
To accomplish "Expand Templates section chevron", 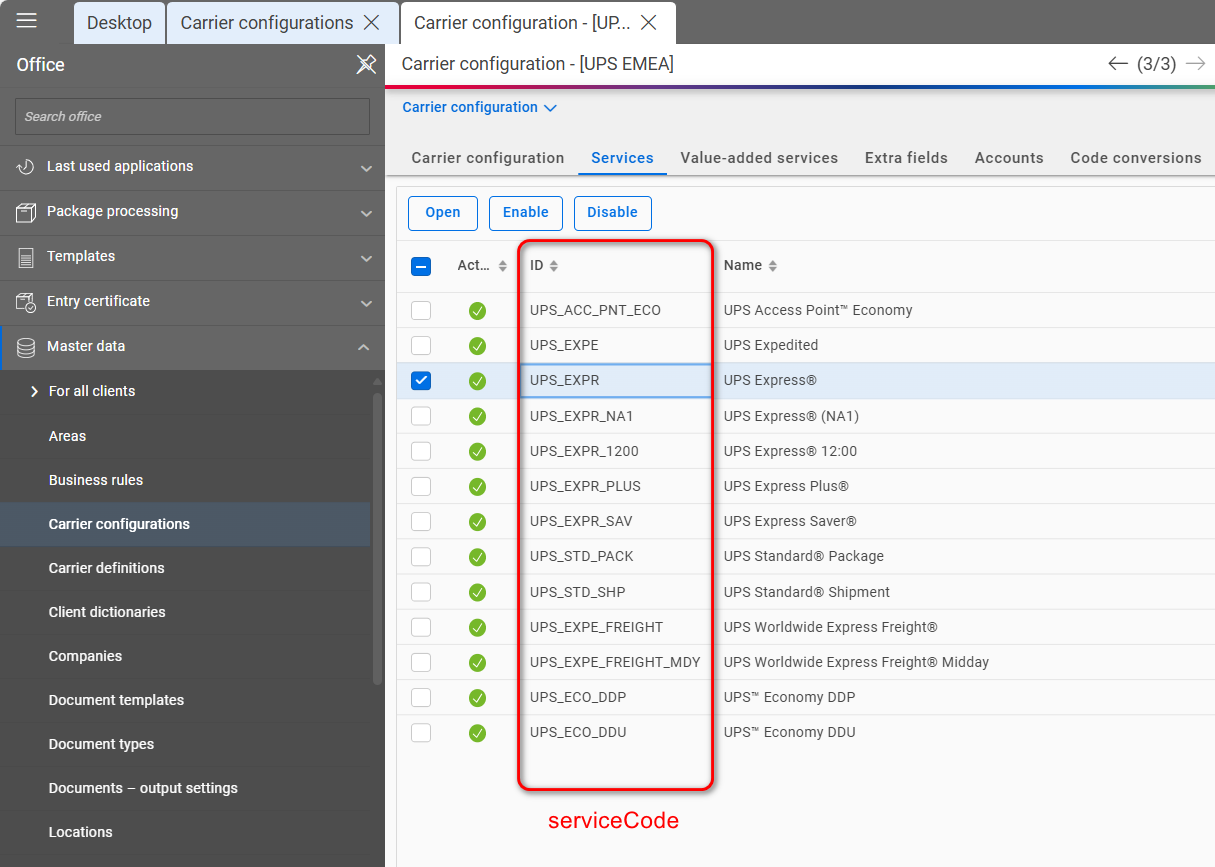I will tap(366, 258).
